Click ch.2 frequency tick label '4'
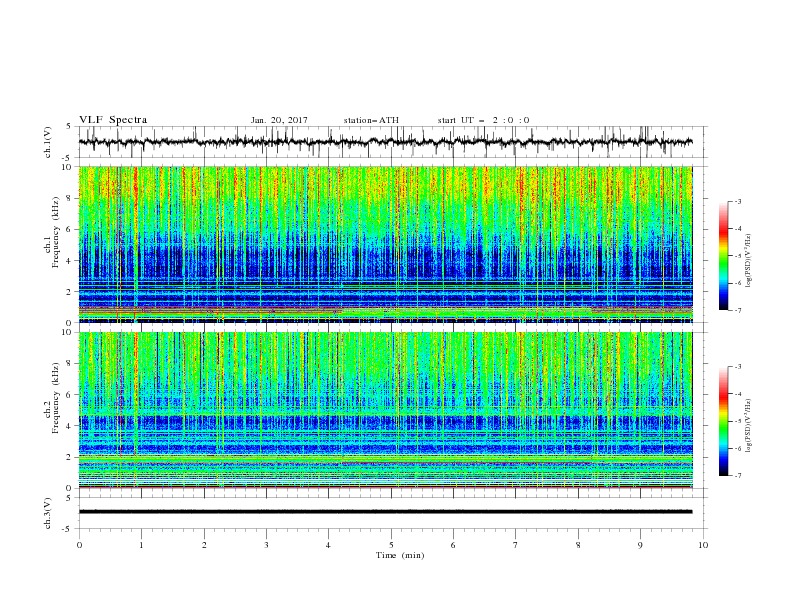 tap(71, 426)
